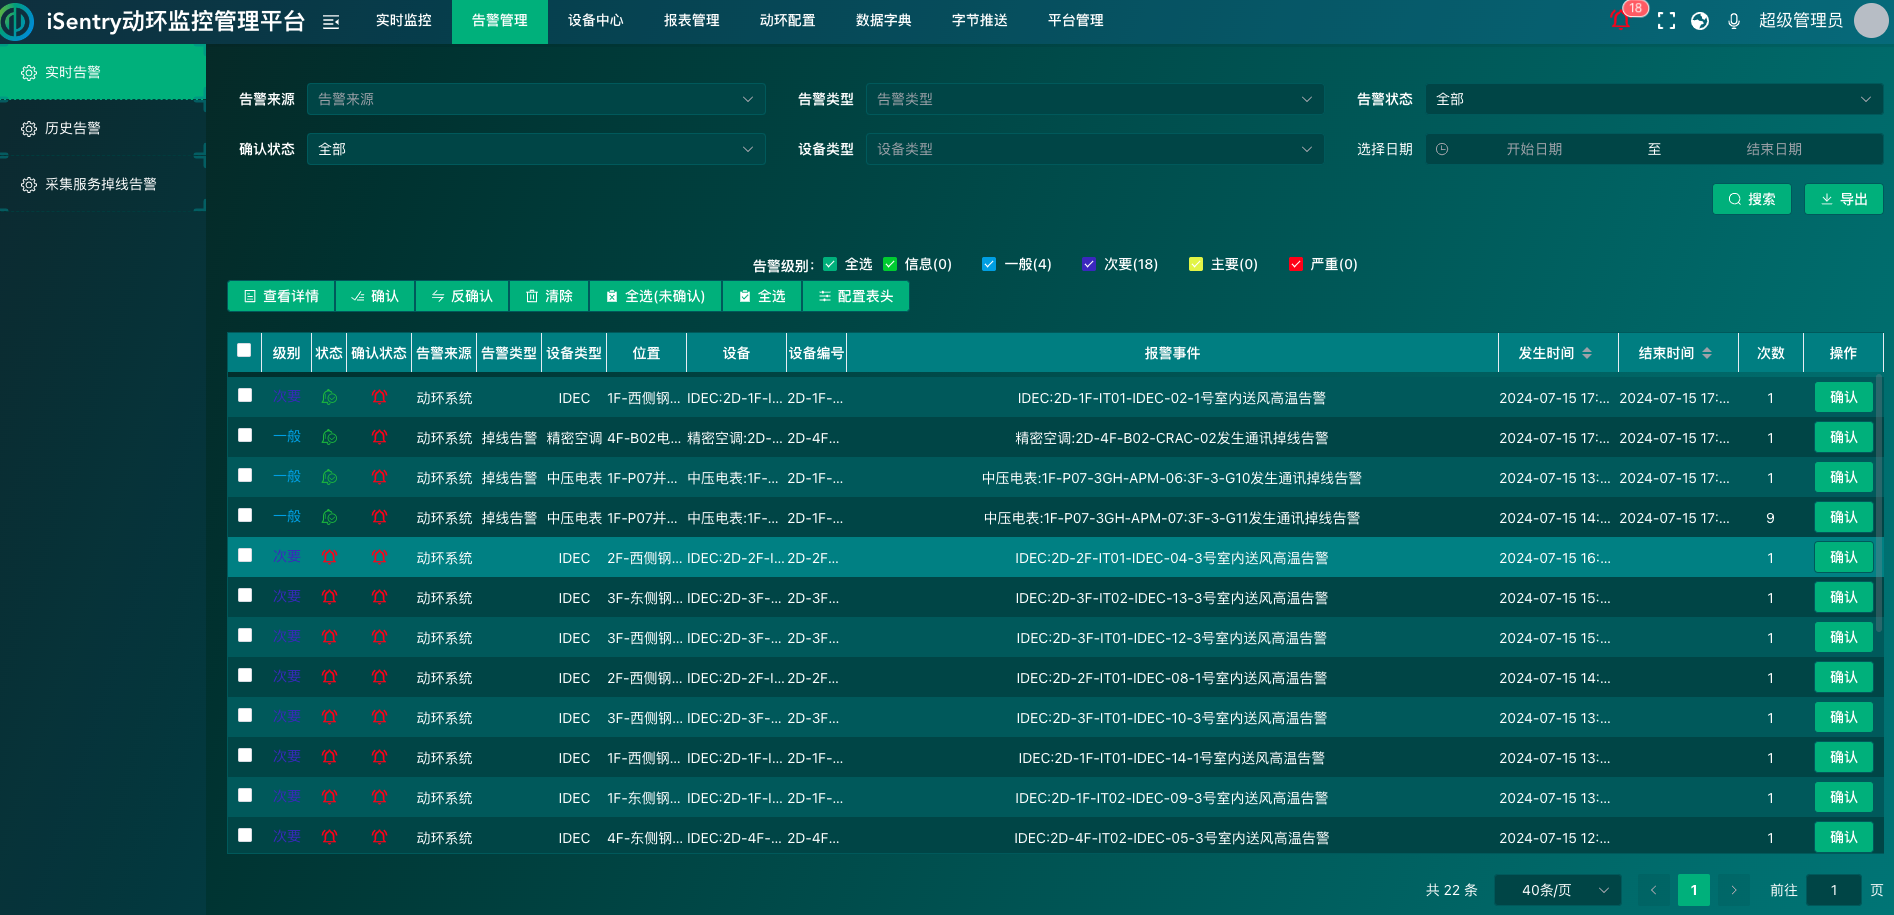Click the status icon in the 3GH-APM-06 alarm row
The width and height of the screenshot is (1894, 915).
[x=329, y=477]
